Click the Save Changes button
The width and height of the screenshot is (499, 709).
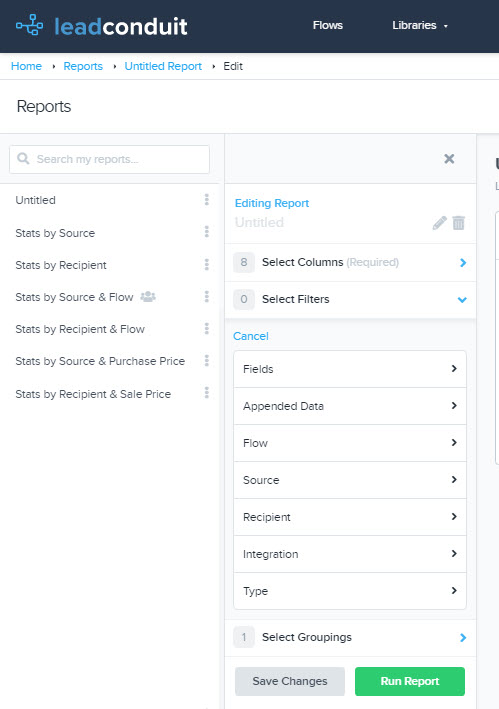coord(290,681)
